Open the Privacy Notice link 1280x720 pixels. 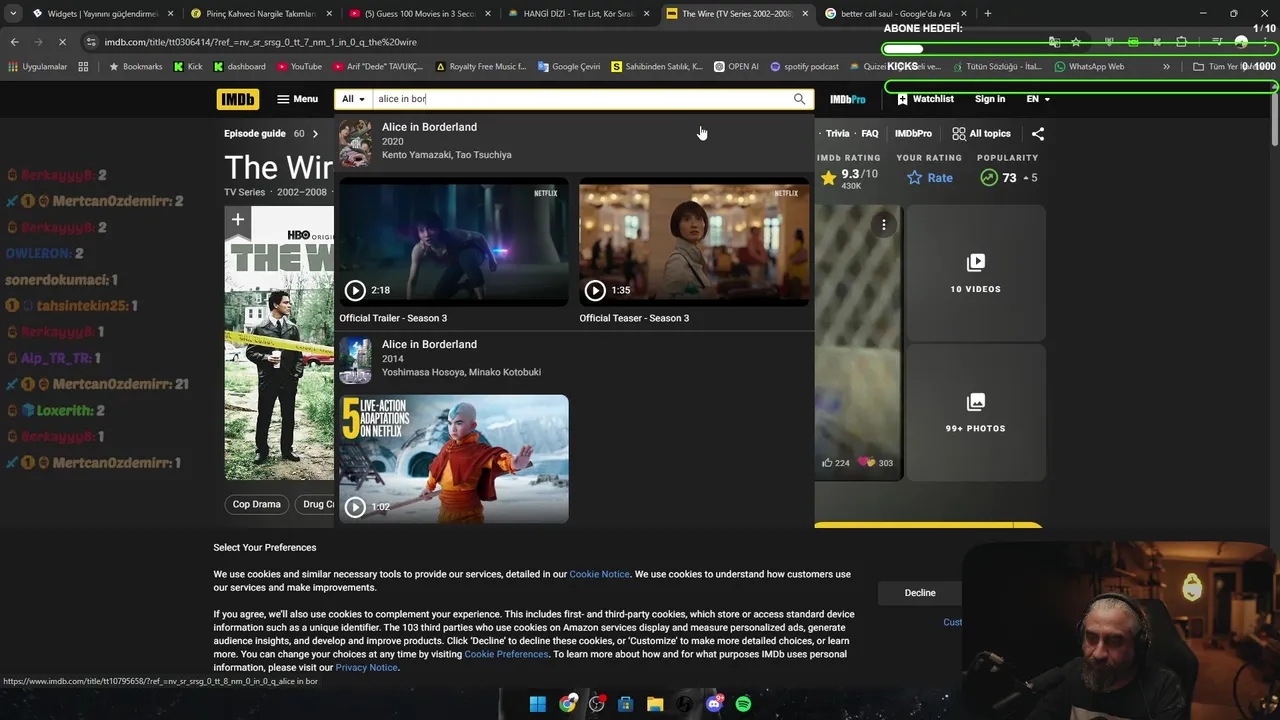[x=366, y=667]
